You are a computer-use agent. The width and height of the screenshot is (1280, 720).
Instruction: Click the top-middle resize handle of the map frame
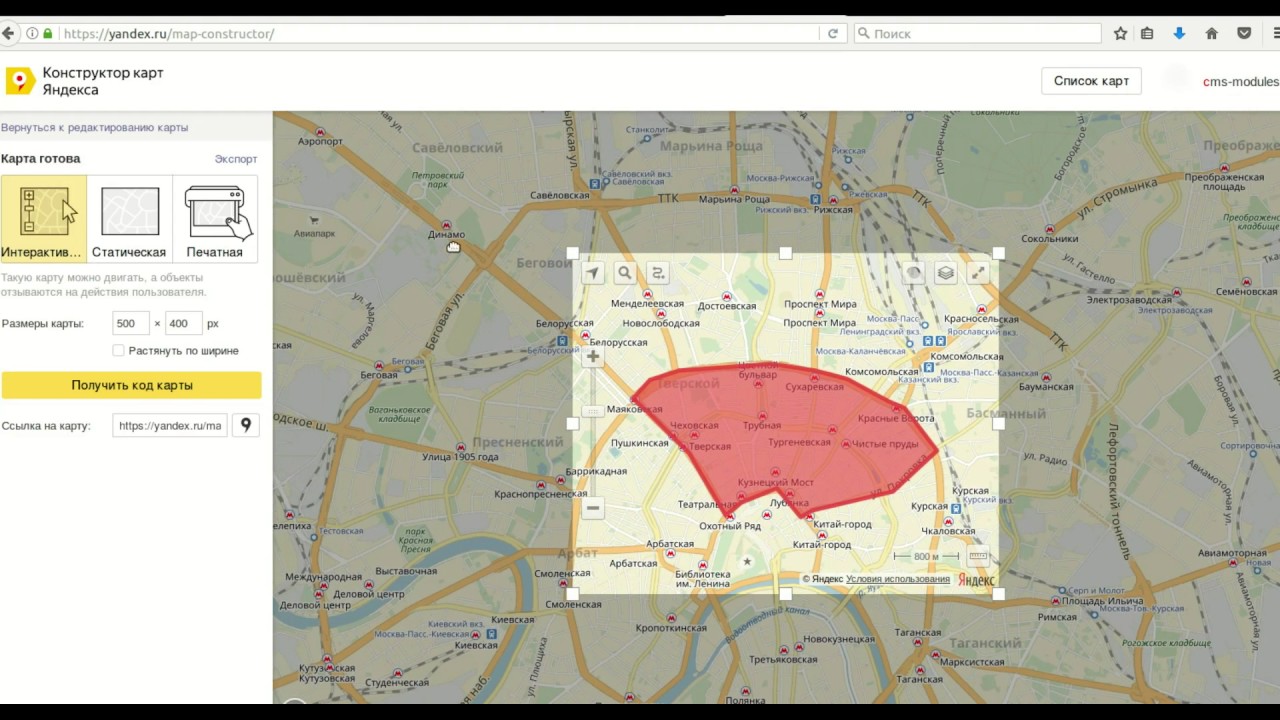(785, 253)
